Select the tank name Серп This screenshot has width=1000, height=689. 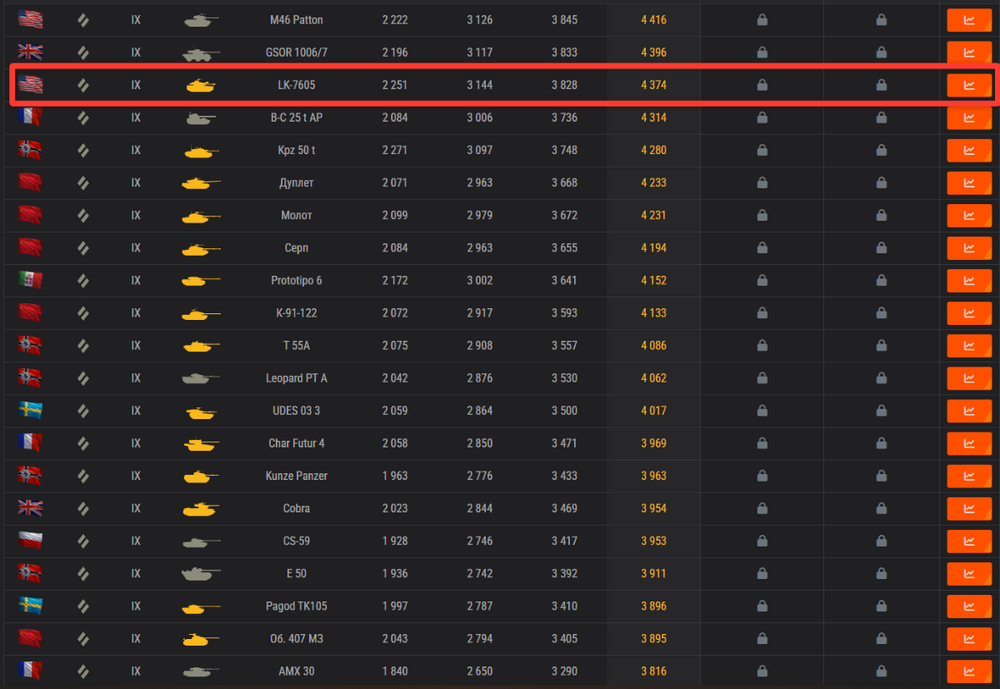(297, 248)
